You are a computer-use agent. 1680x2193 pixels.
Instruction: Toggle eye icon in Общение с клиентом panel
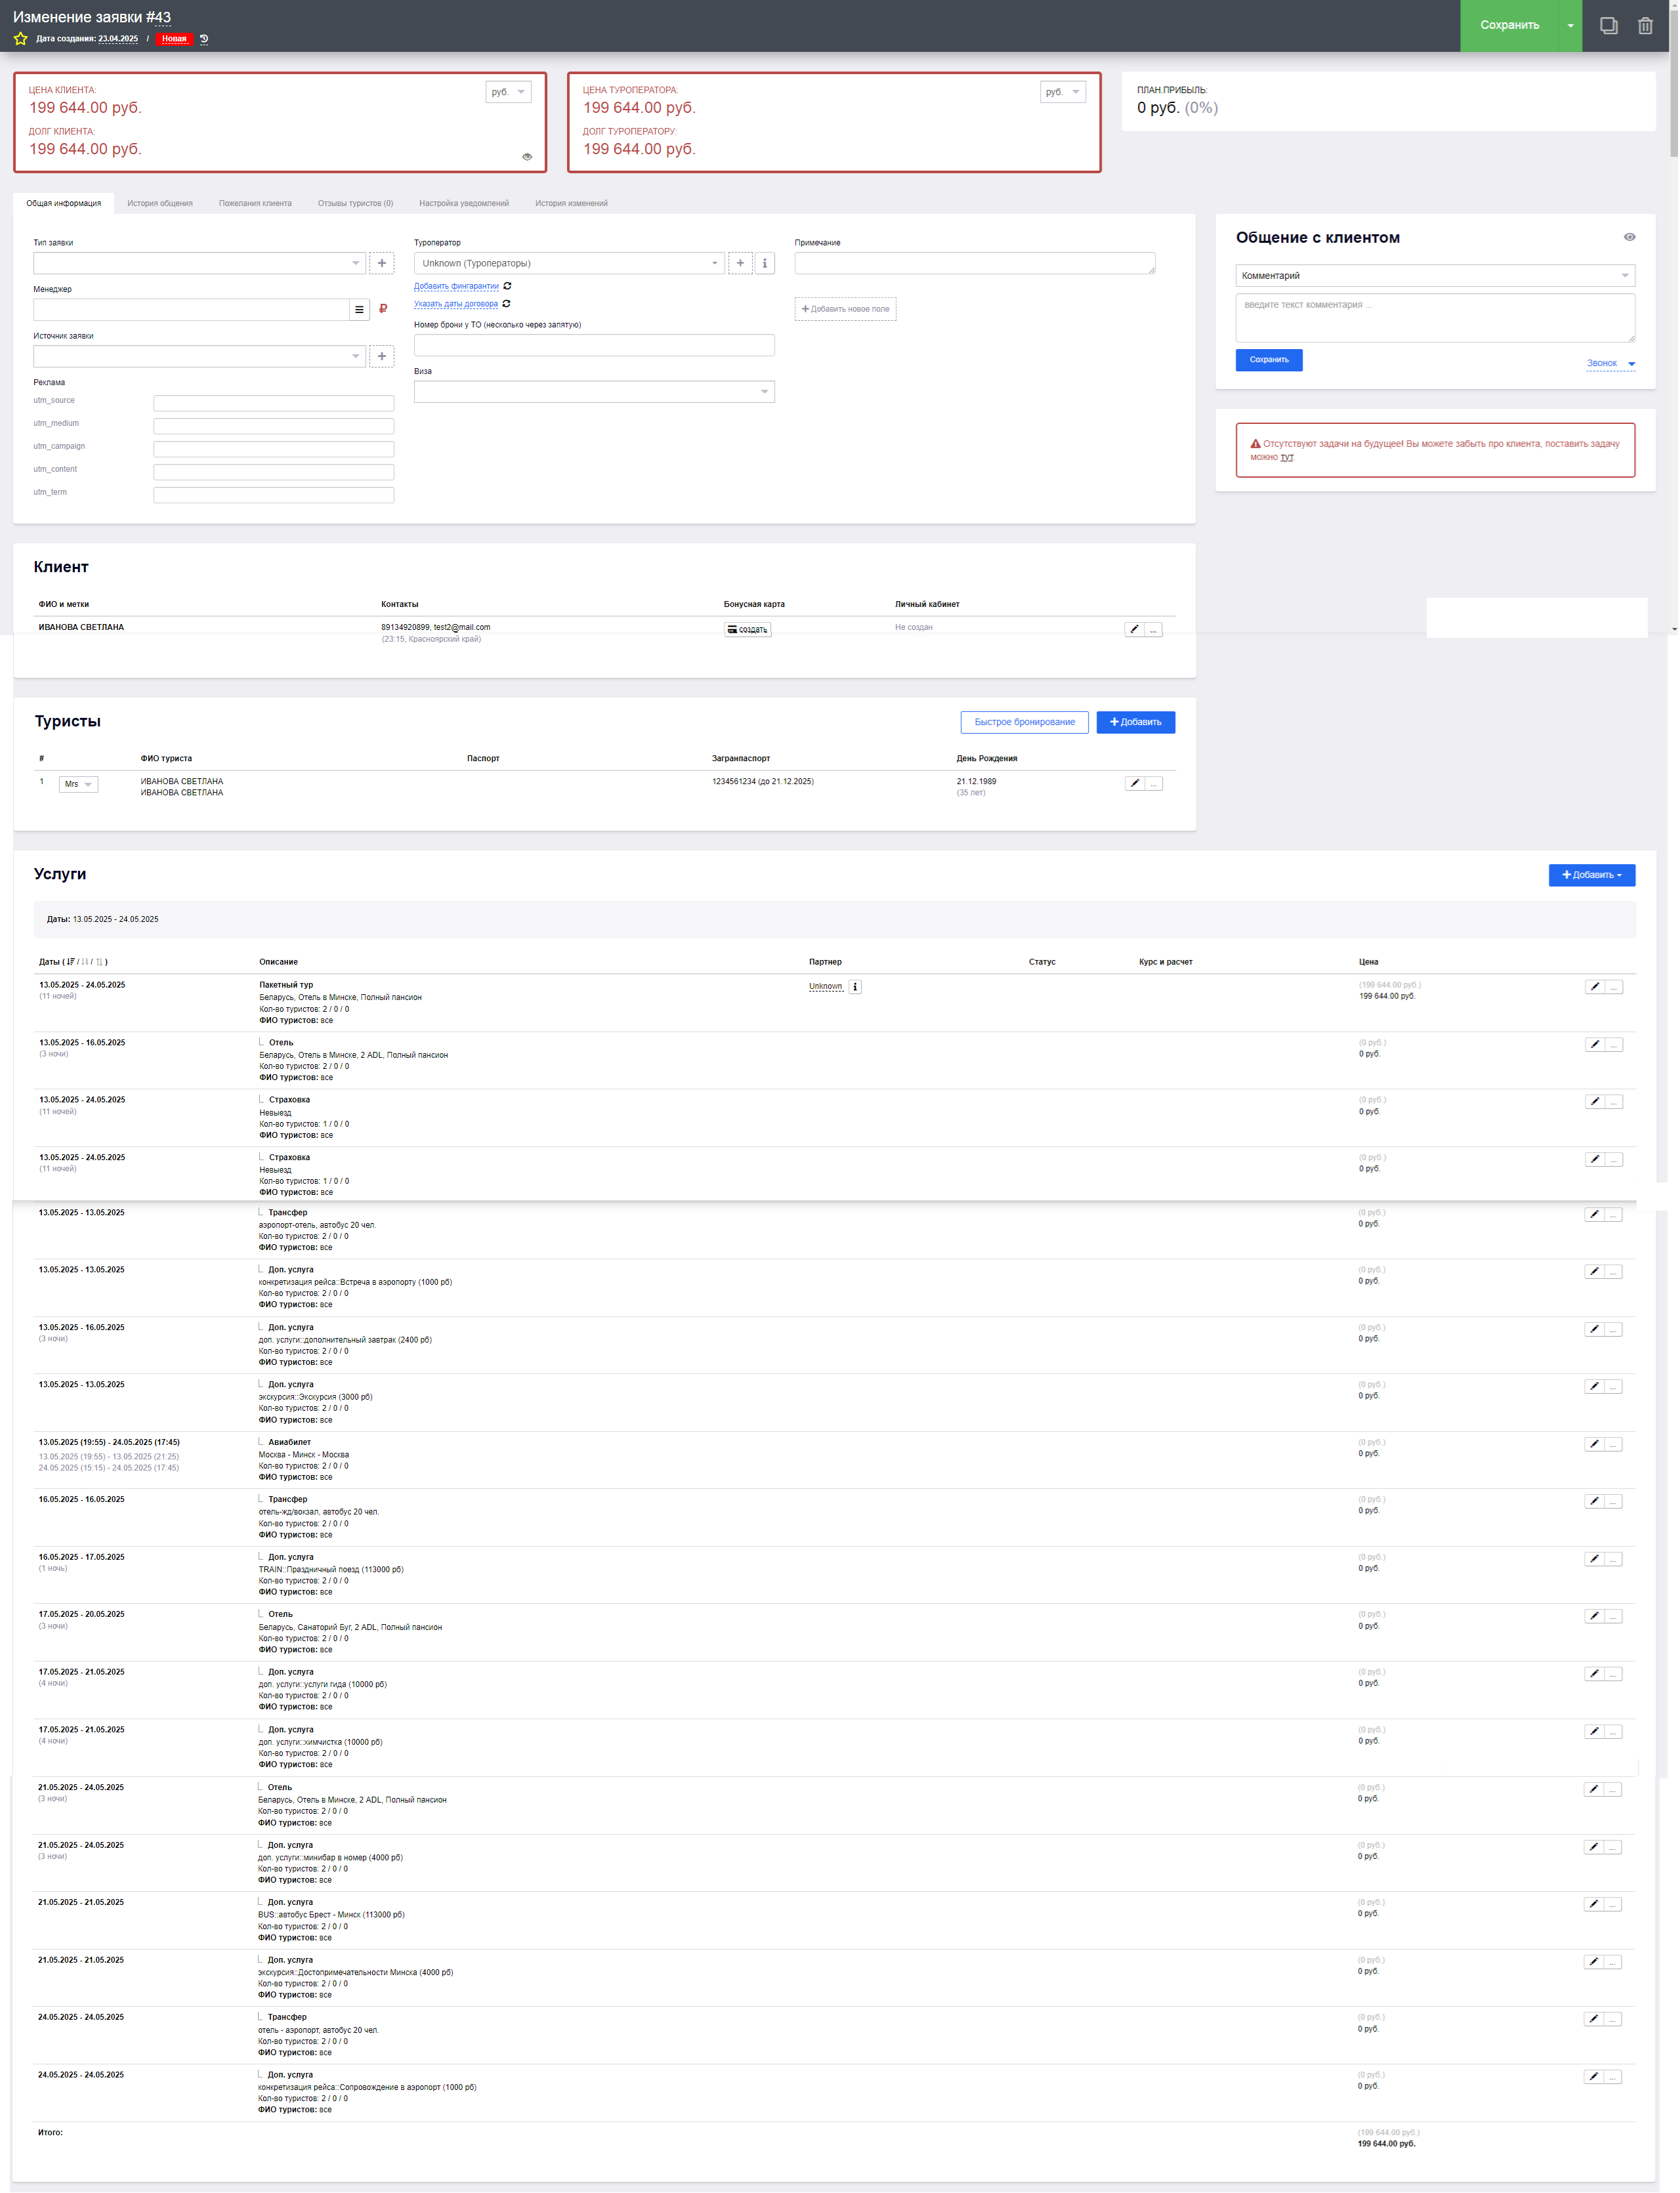(1629, 237)
